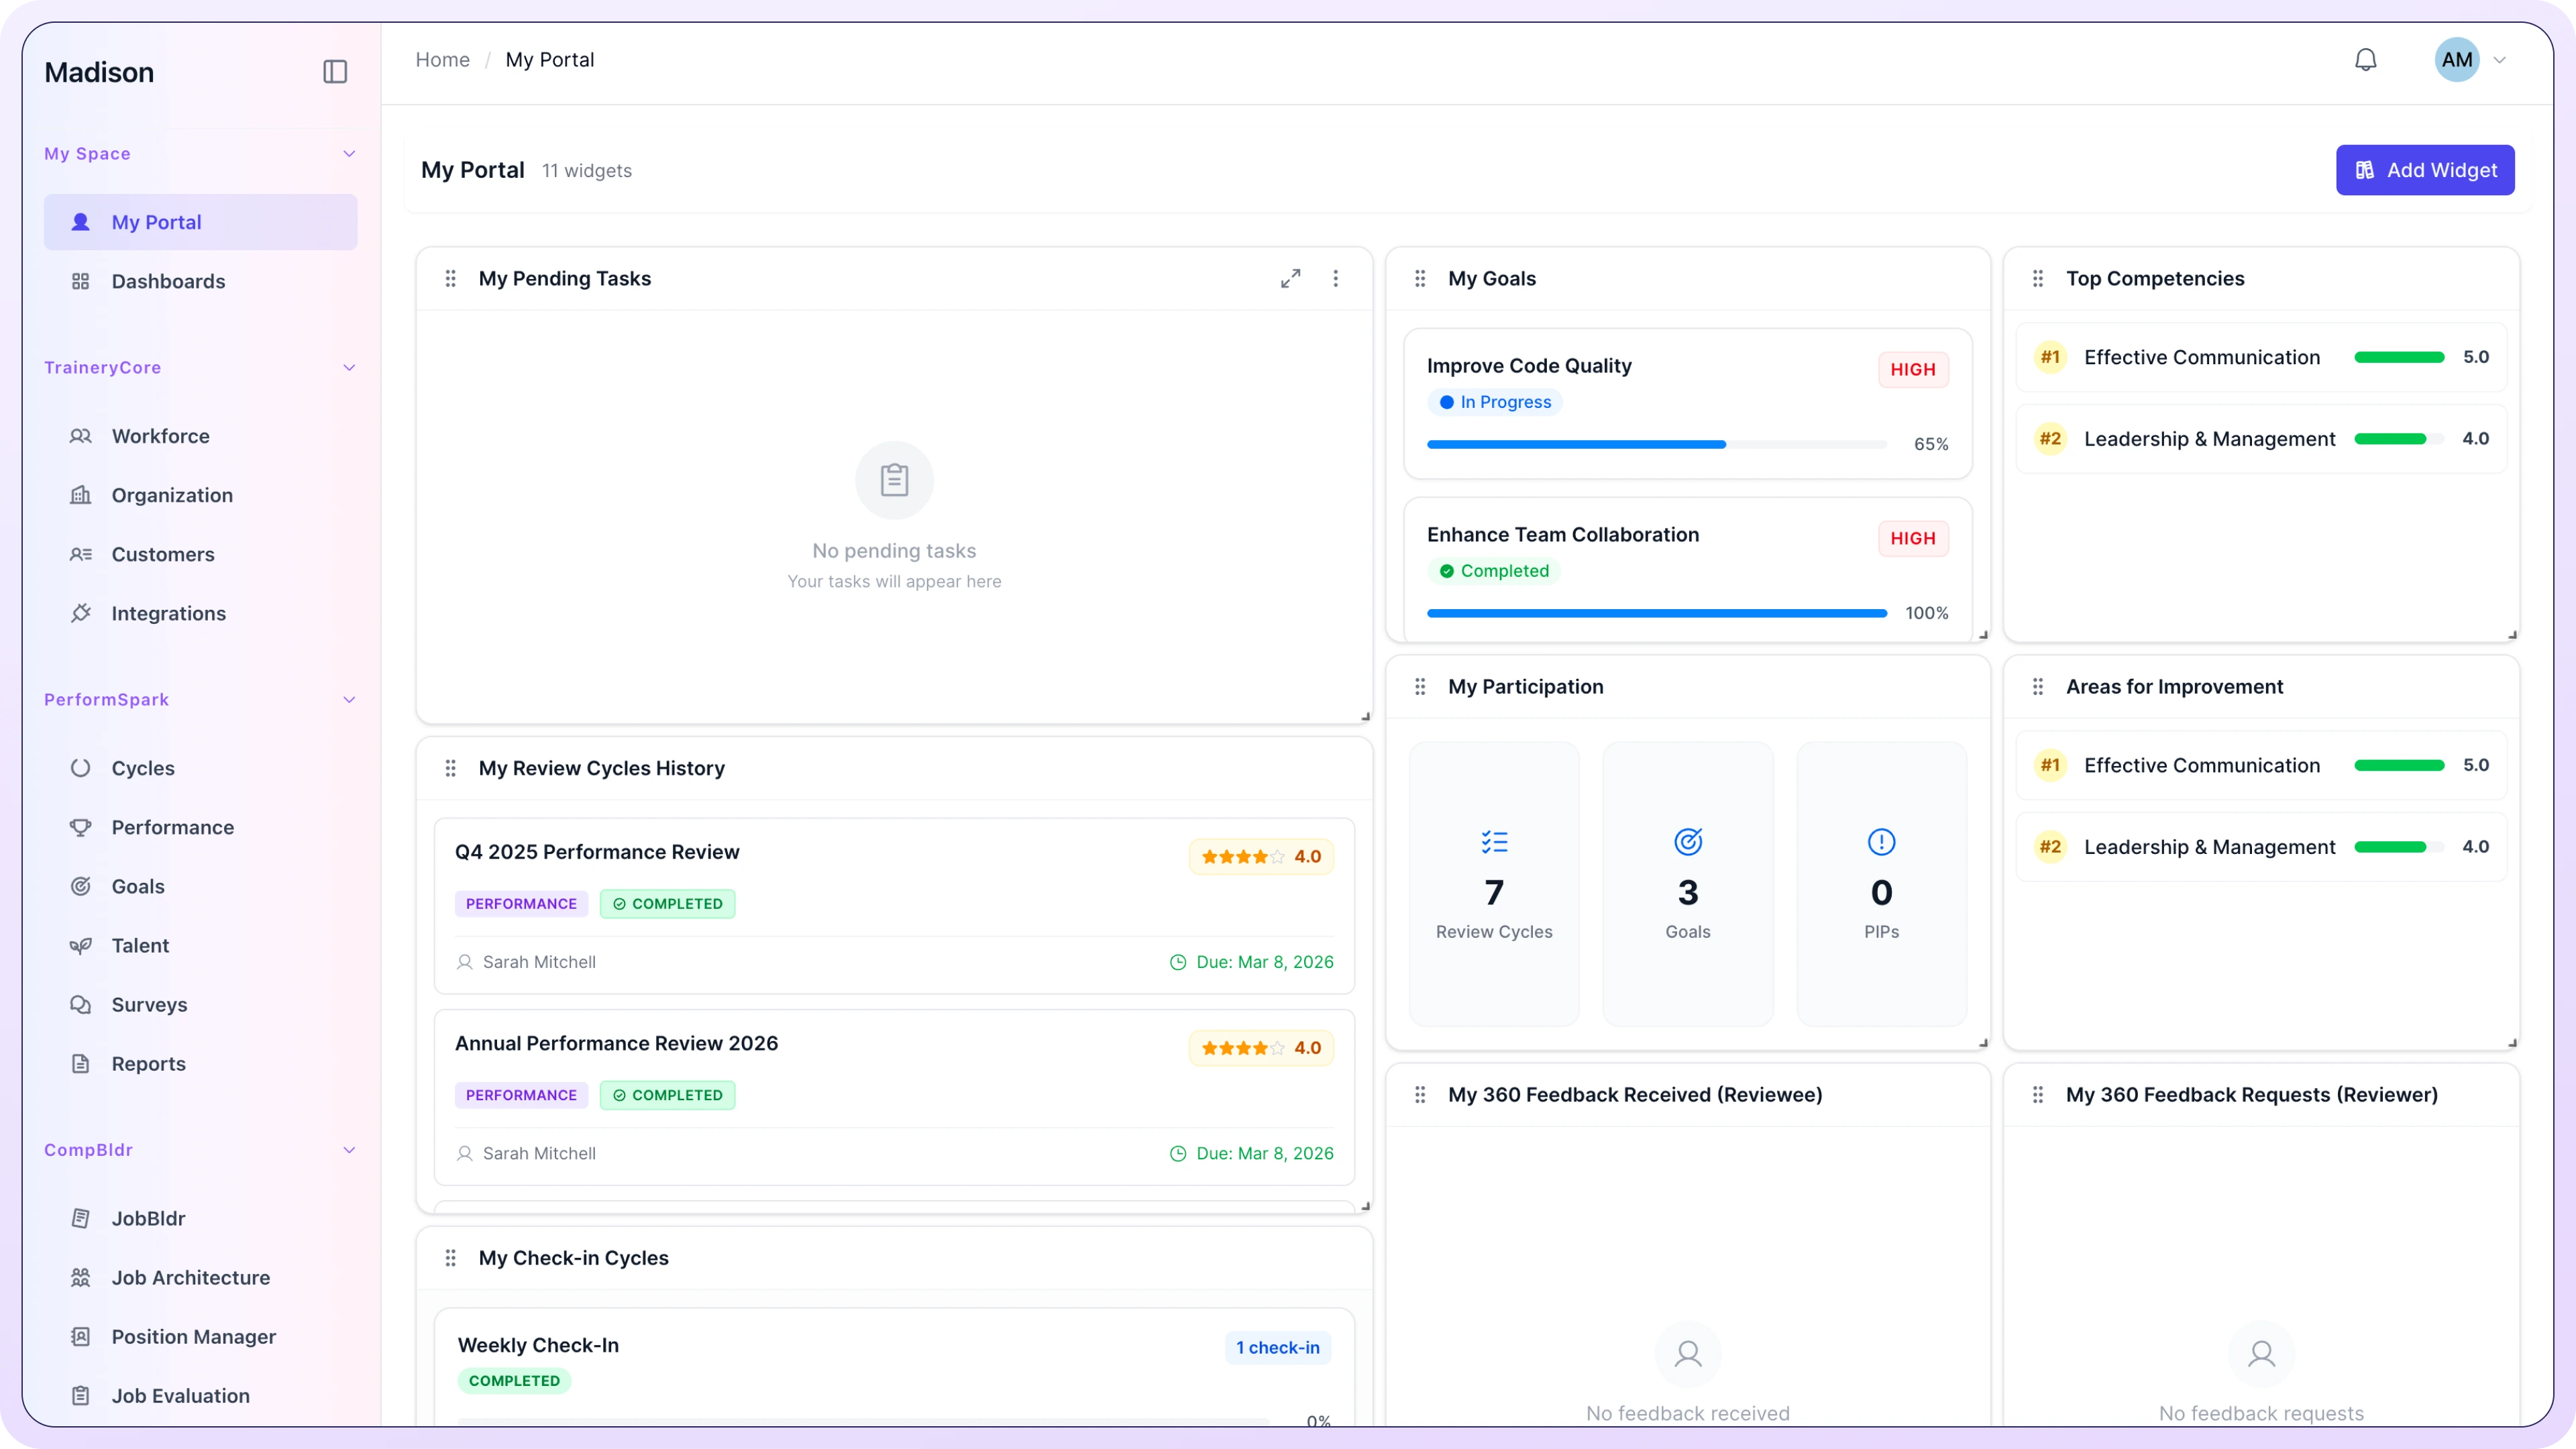2576x1449 pixels.
Task: Collapse the TraineryCore section chevron
Action: 349,368
